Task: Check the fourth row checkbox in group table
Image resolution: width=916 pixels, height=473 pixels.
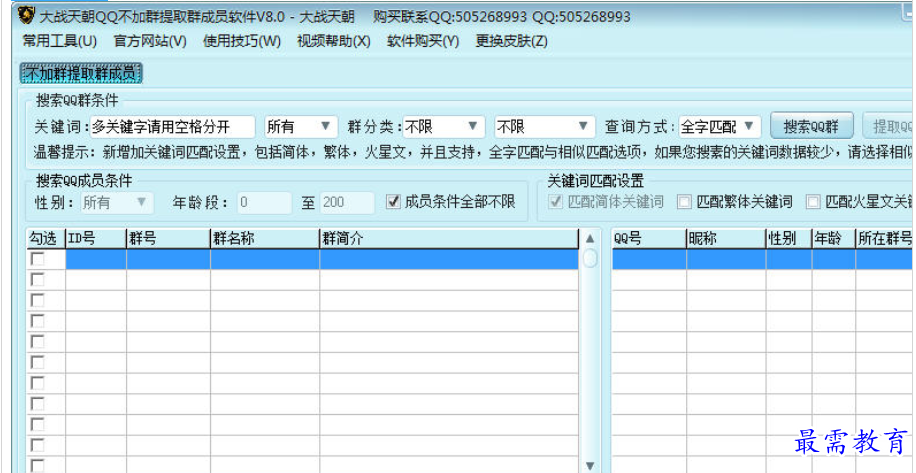Action: (38, 321)
